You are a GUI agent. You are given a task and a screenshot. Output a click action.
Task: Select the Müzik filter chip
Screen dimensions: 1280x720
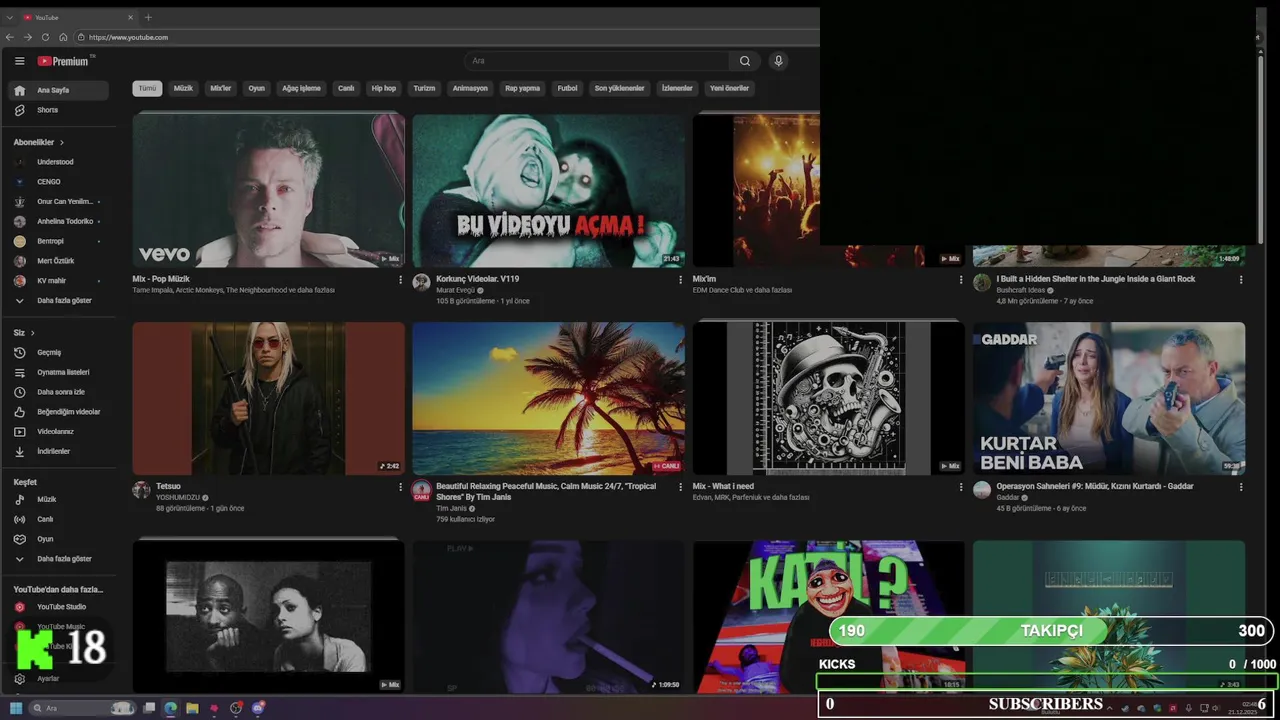(183, 88)
